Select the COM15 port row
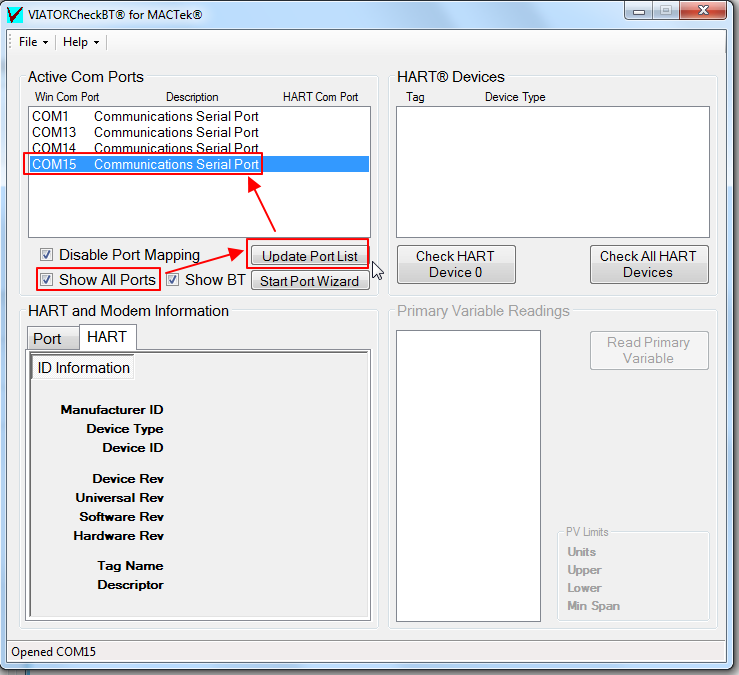 (x=198, y=164)
